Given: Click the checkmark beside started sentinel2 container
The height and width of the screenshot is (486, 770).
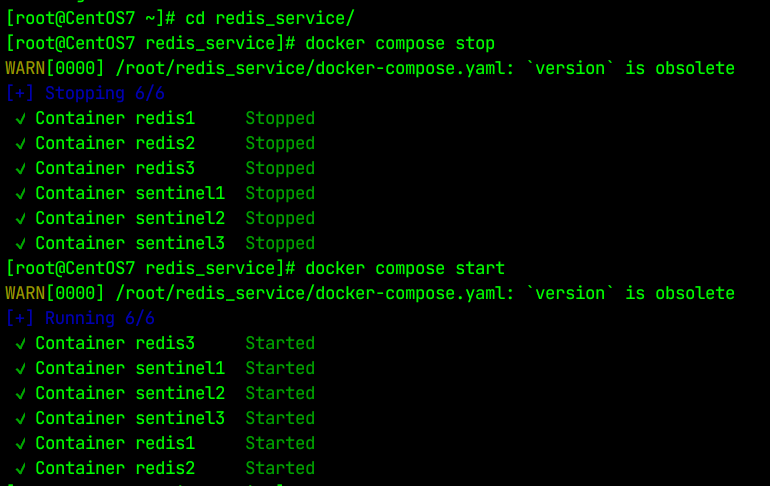Looking at the screenshot, I should point(21,394).
